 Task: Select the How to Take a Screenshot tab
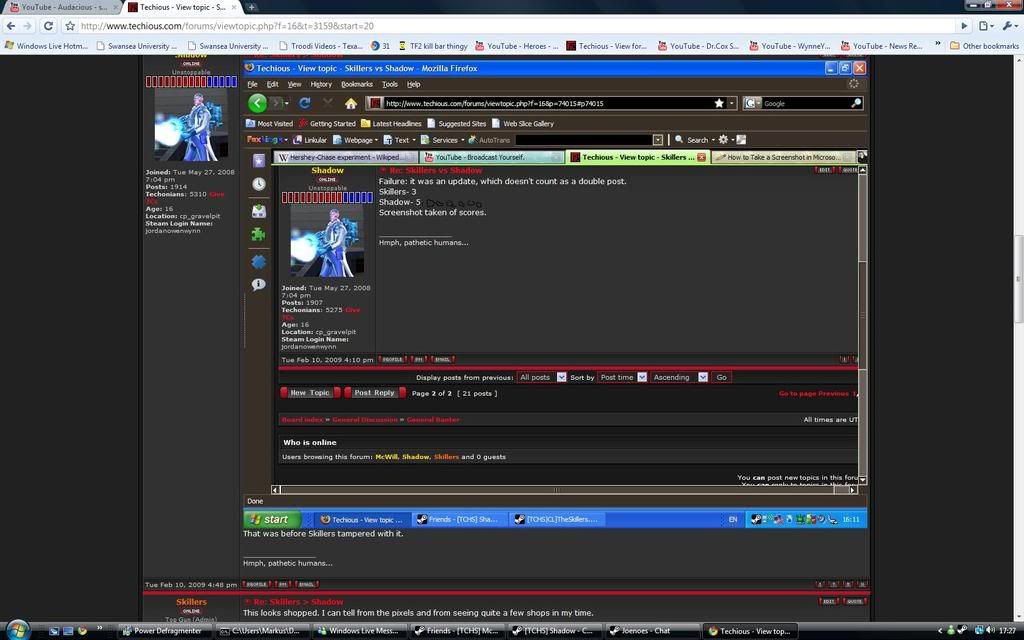click(x=783, y=157)
